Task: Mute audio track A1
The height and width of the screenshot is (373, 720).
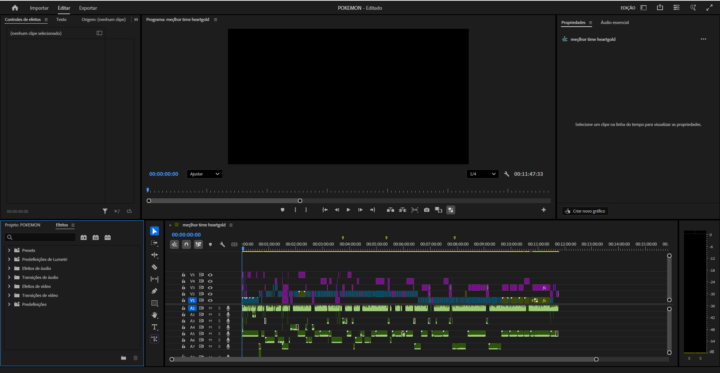Action: [x=210, y=308]
